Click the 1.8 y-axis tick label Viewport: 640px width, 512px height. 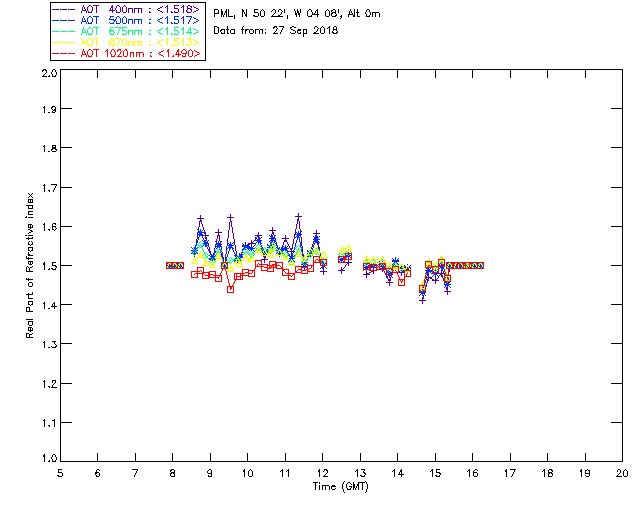(49, 148)
